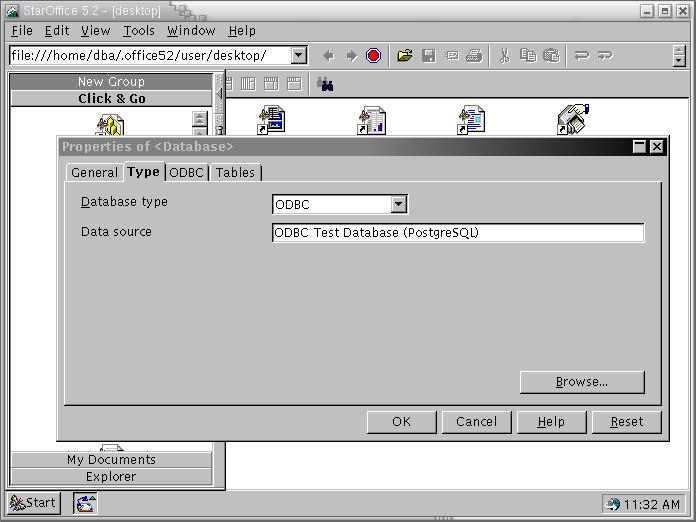Switch to the ODBC tab
The width and height of the screenshot is (696, 522).
186,172
